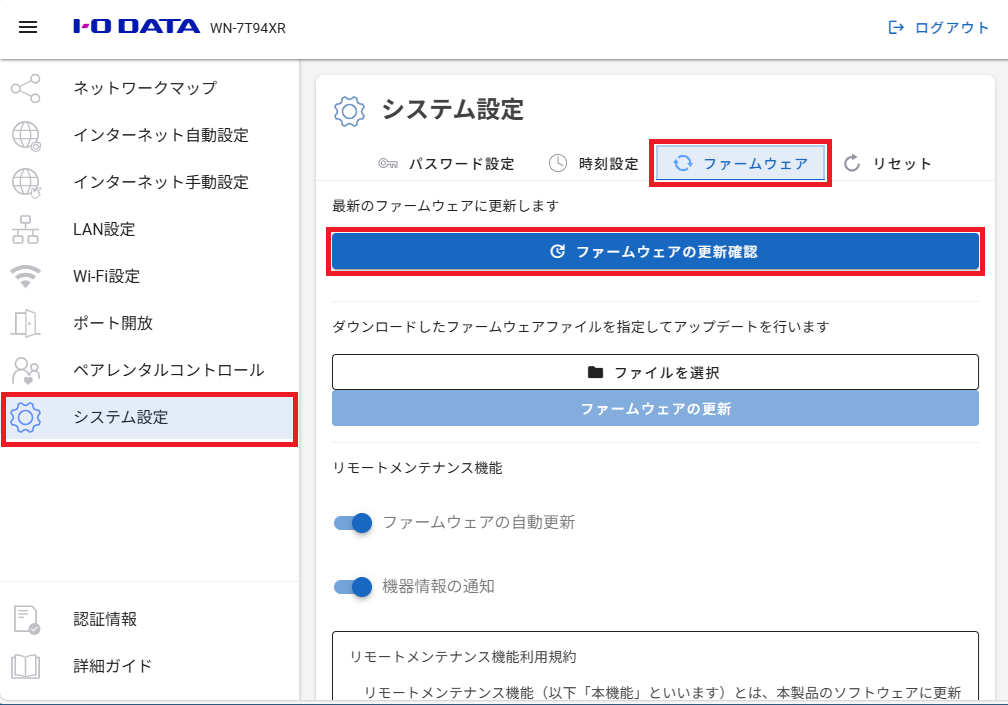Turn off 機器情報の通知

pyautogui.click(x=352, y=587)
